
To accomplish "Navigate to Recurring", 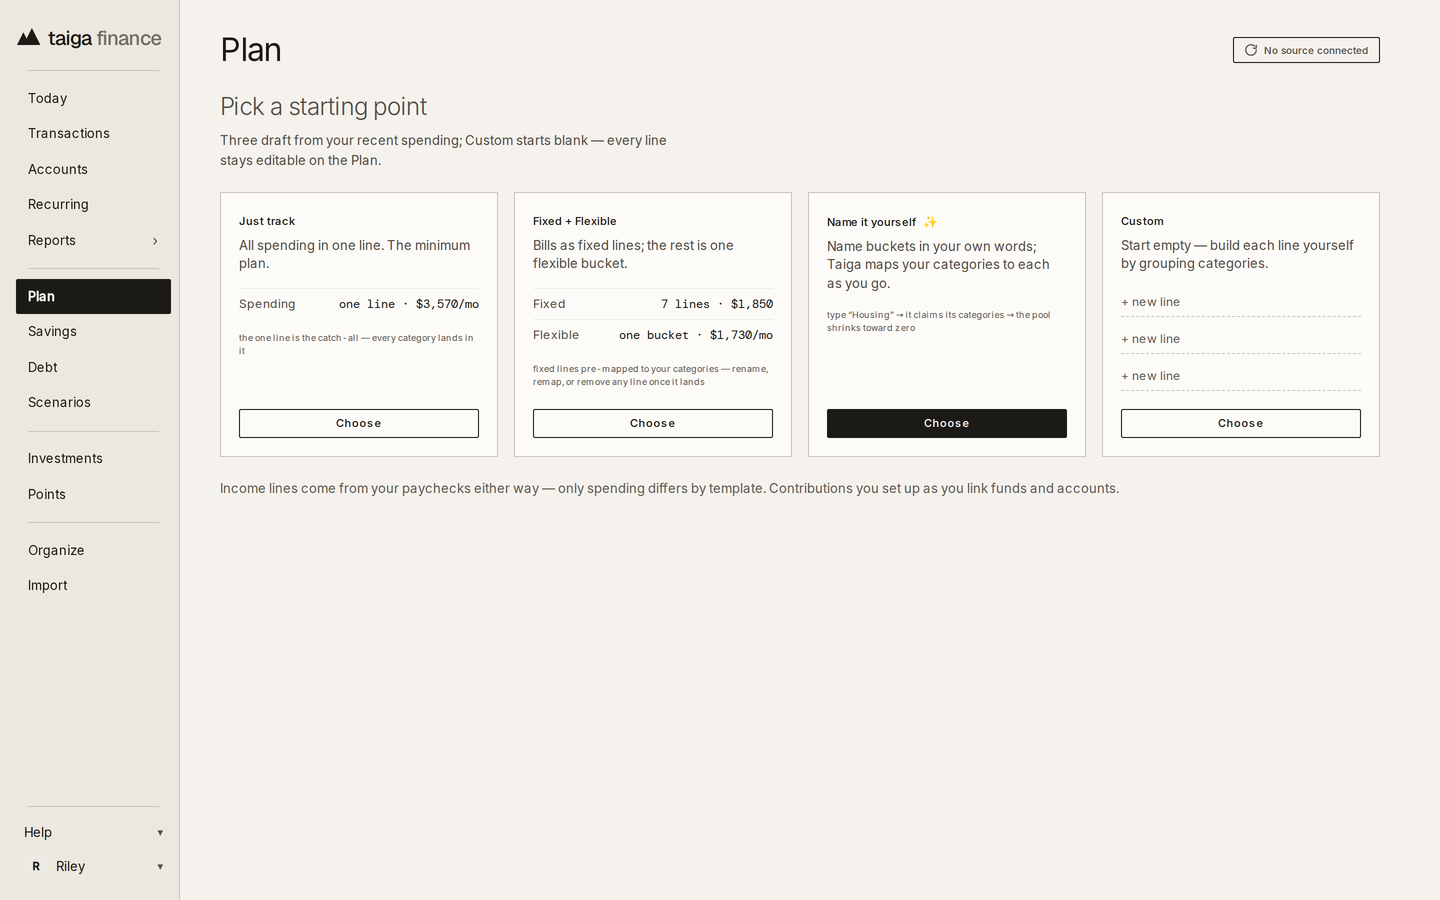I will (x=93, y=204).
